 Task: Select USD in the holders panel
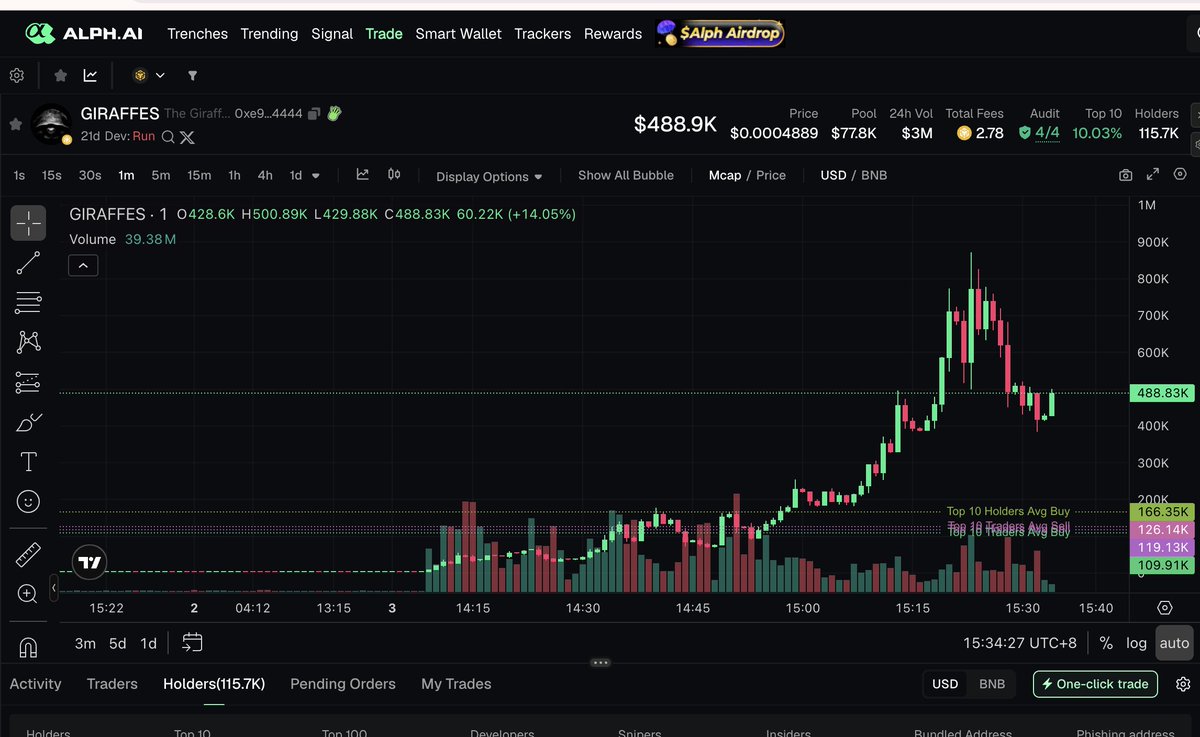point(945,684)
